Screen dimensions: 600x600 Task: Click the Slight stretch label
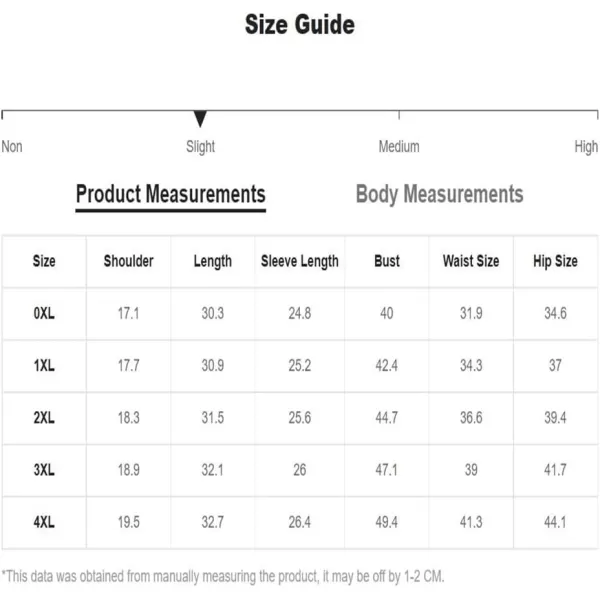201,147
